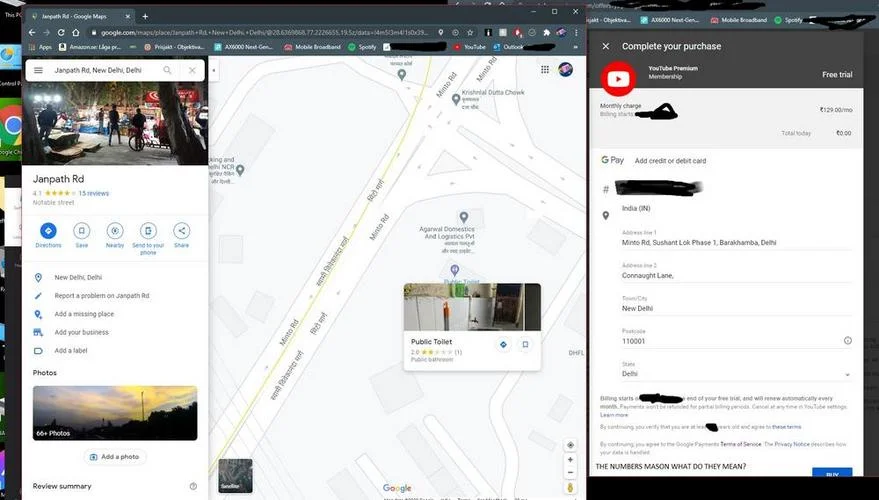Screen dimensions: 879x500
Task: Open the AX6000 Next-Gen bookmark in Maps window
Action: 244,47
